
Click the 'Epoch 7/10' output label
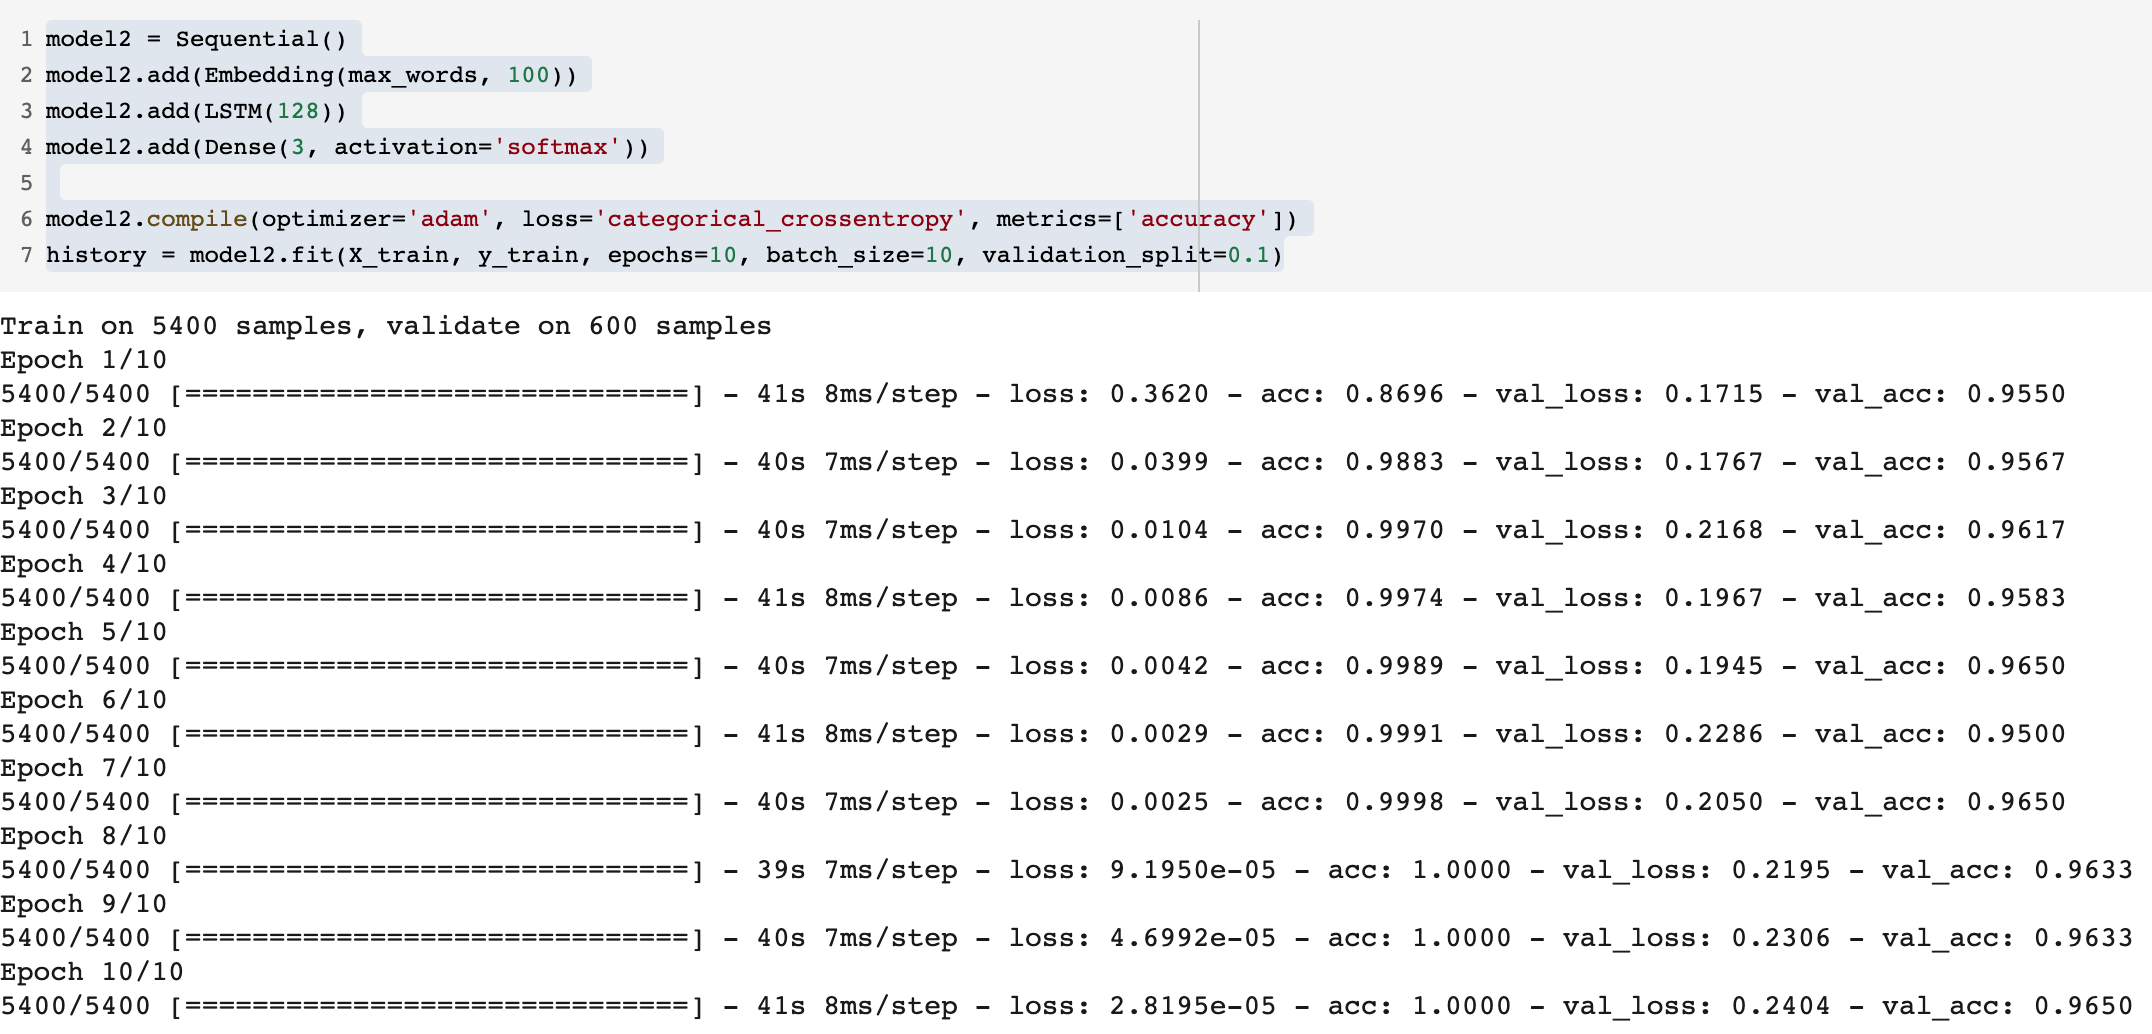click(x=84, y=768)
